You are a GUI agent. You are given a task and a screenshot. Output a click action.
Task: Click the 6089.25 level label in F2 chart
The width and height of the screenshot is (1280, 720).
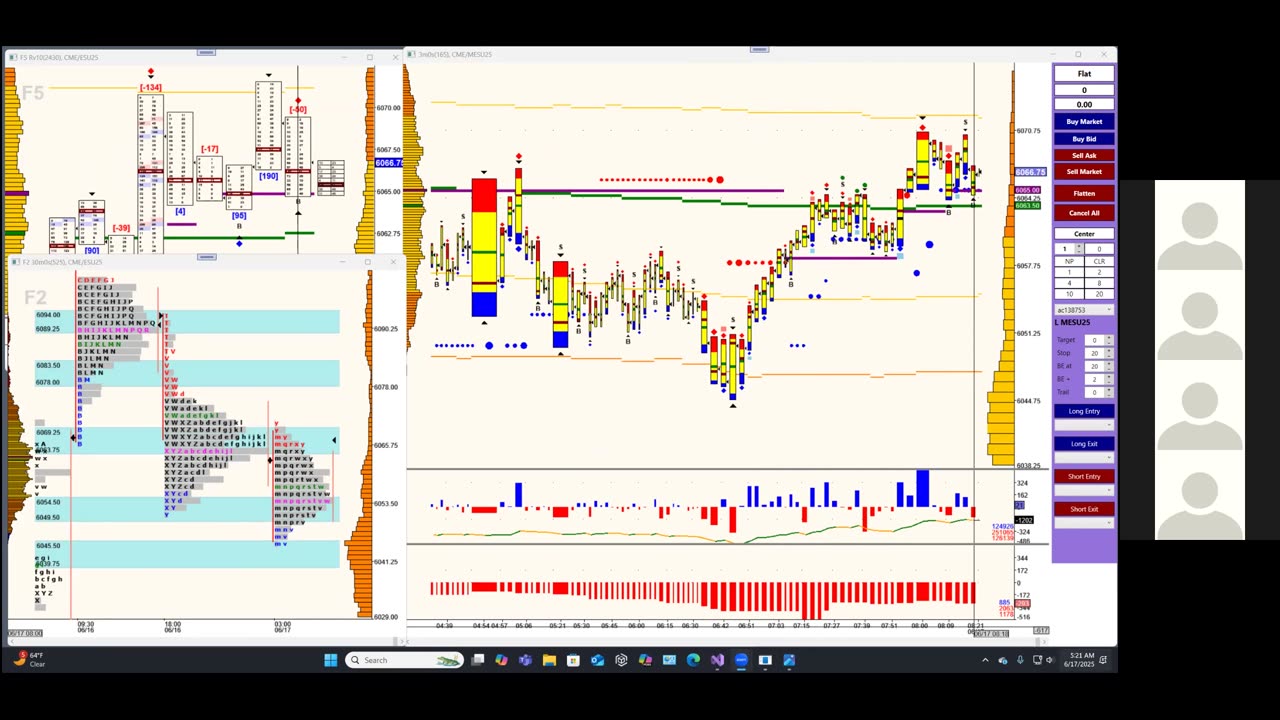coord(48,329)
